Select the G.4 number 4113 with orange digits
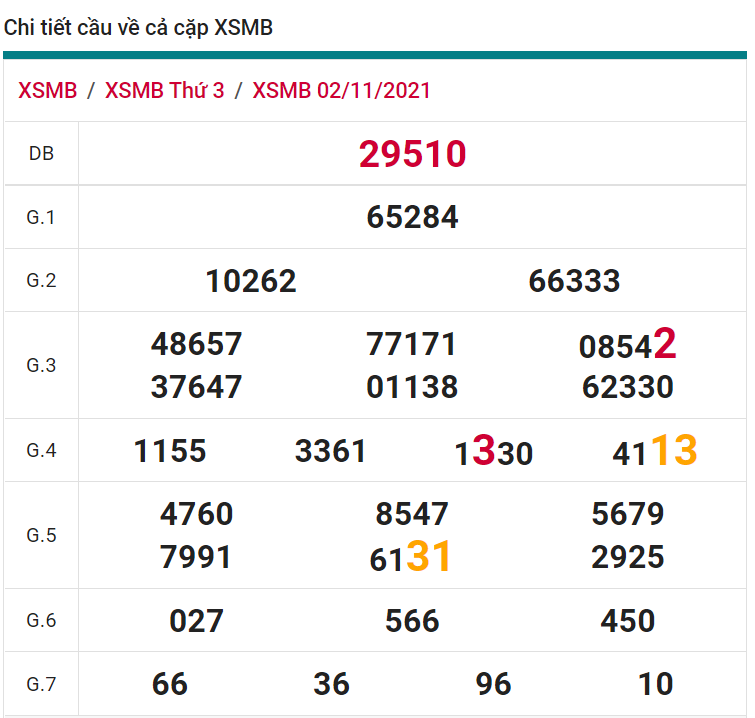This screenshot has width=755, height=718. coord(654,452)
